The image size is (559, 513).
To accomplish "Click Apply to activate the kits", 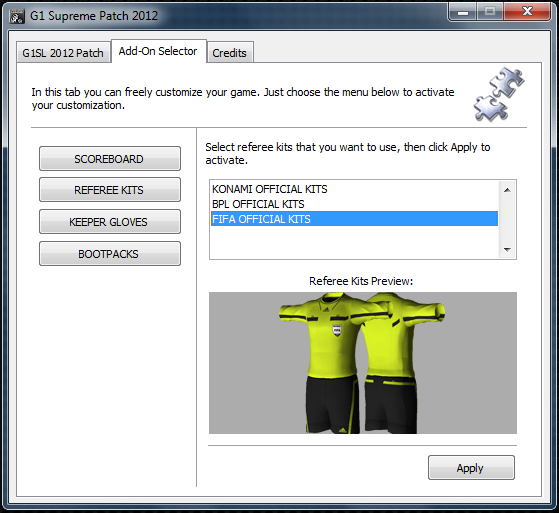I will 471,468.
